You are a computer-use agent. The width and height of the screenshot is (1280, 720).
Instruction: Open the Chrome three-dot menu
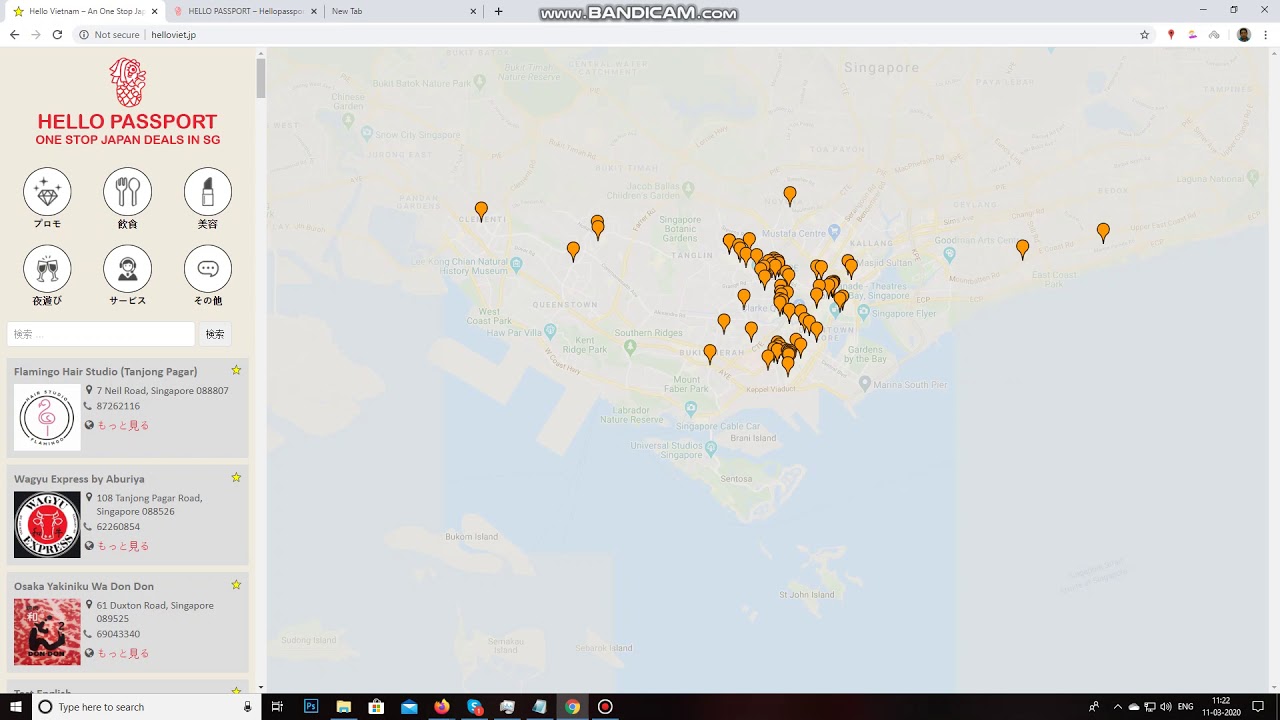[x=1266, y=35]
